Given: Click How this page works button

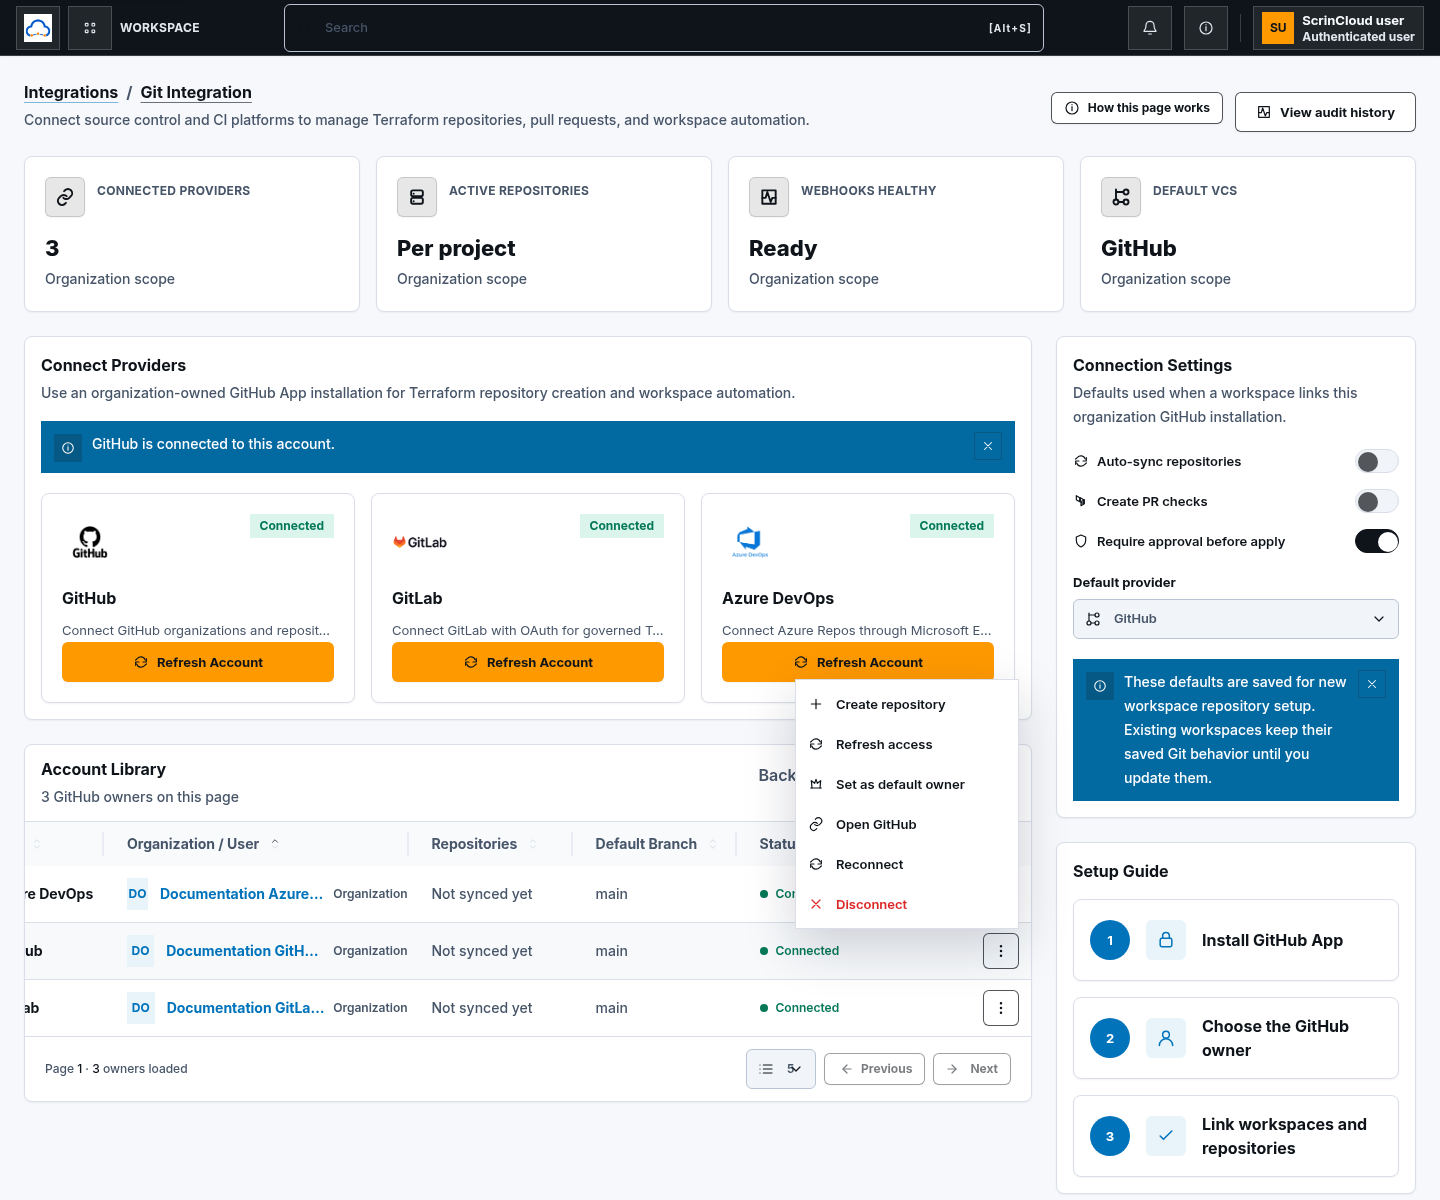Looking at the screenshot, I should (x=1137, y=108).
